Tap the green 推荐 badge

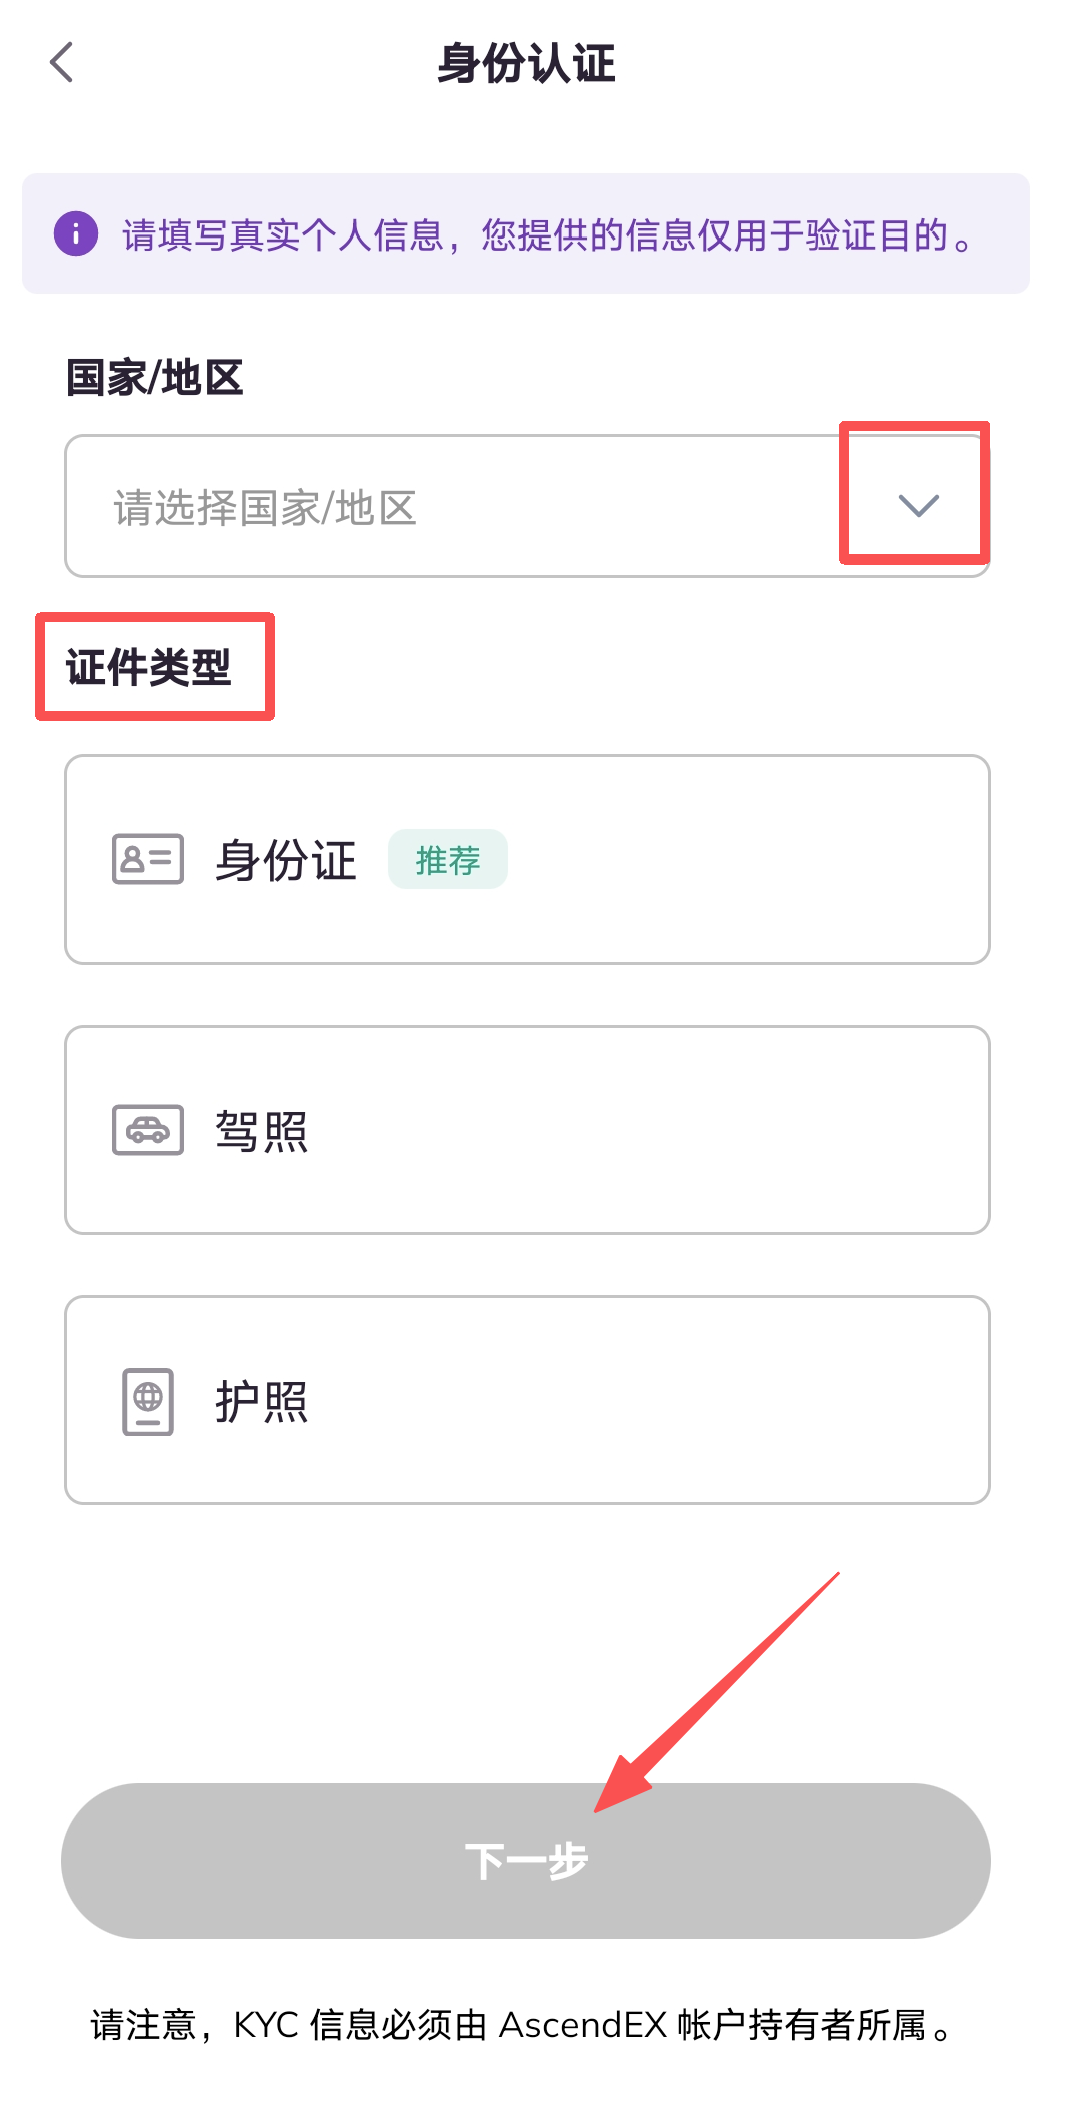[448, 859]
